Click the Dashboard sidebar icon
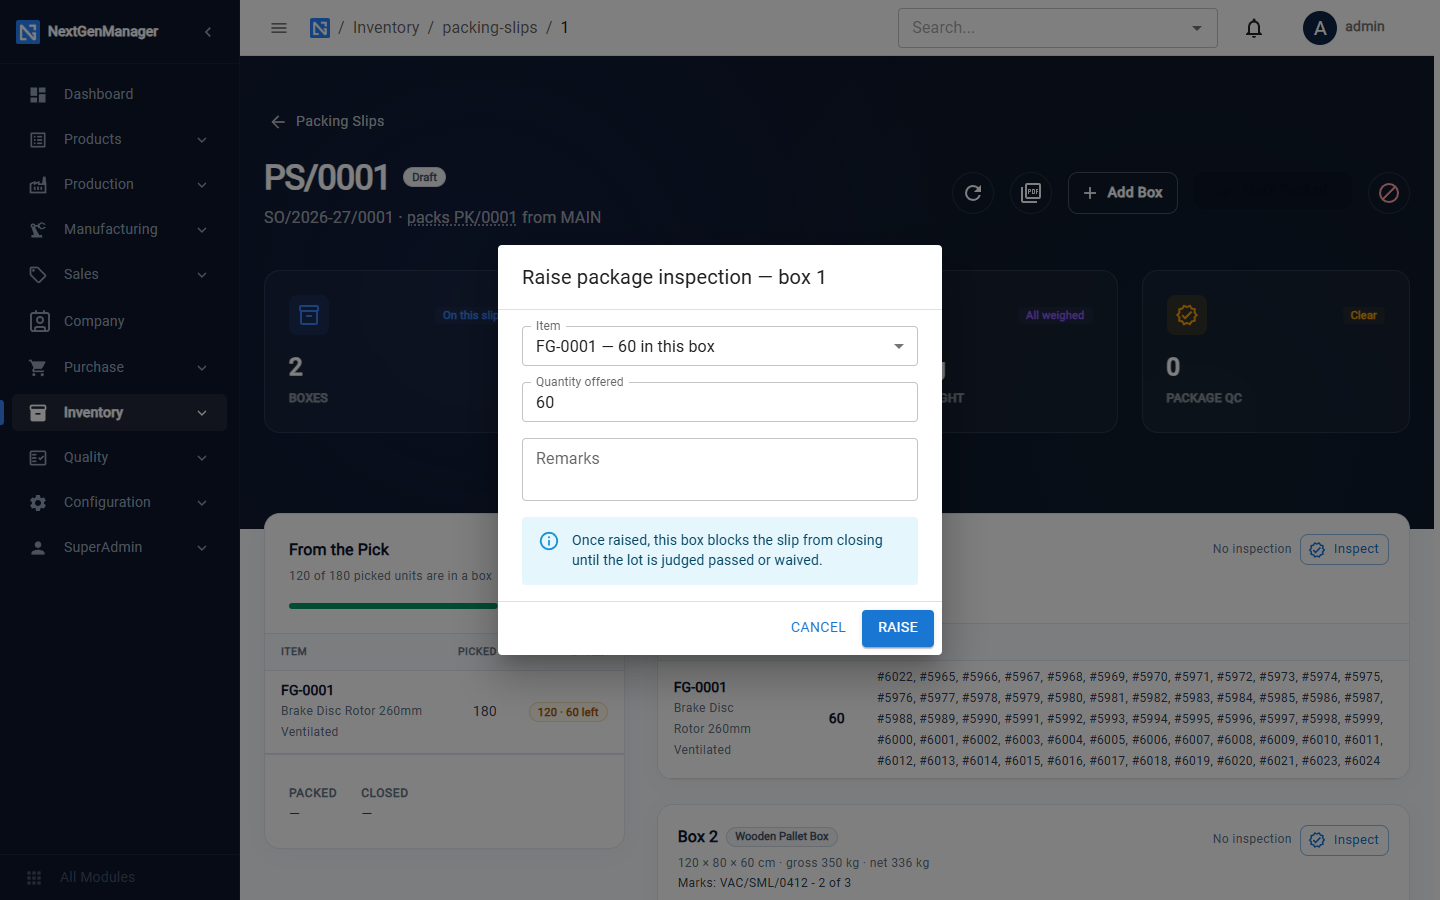 coord(38,94)
